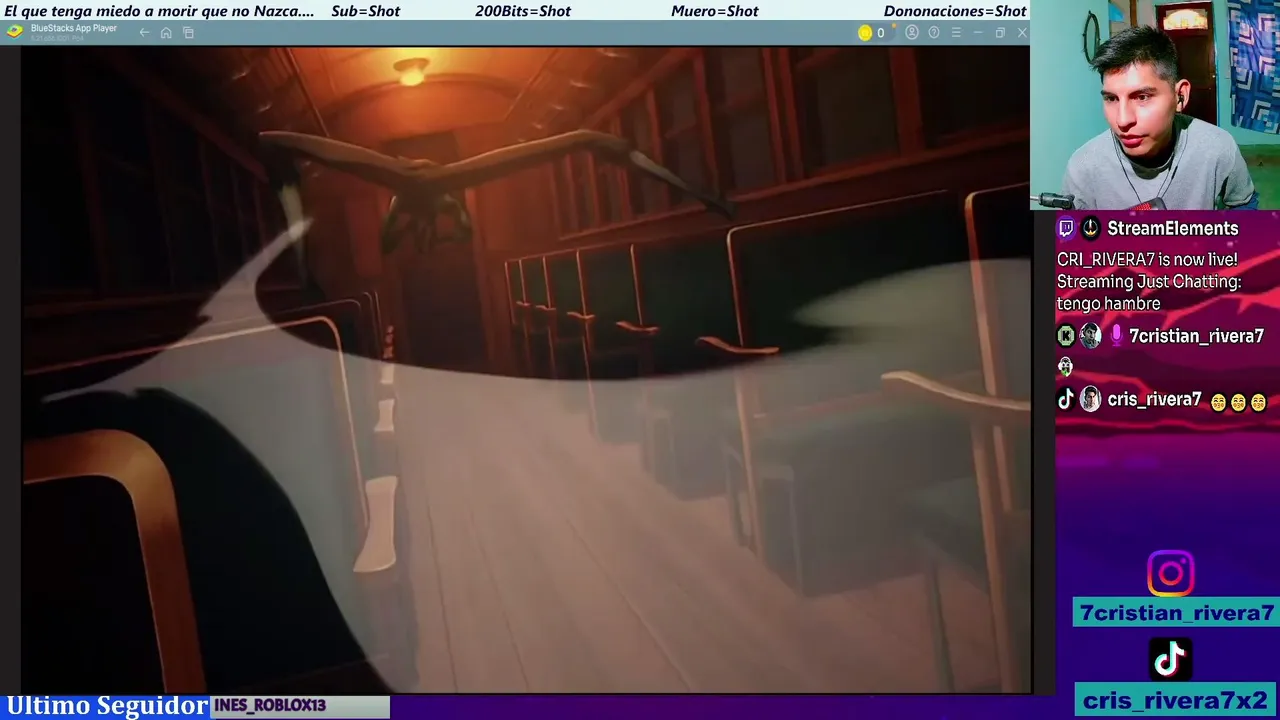This screenshot has height=720, width=1280.
Task: Open BlueStacks hamburger menu
Action: coord(956,33)
